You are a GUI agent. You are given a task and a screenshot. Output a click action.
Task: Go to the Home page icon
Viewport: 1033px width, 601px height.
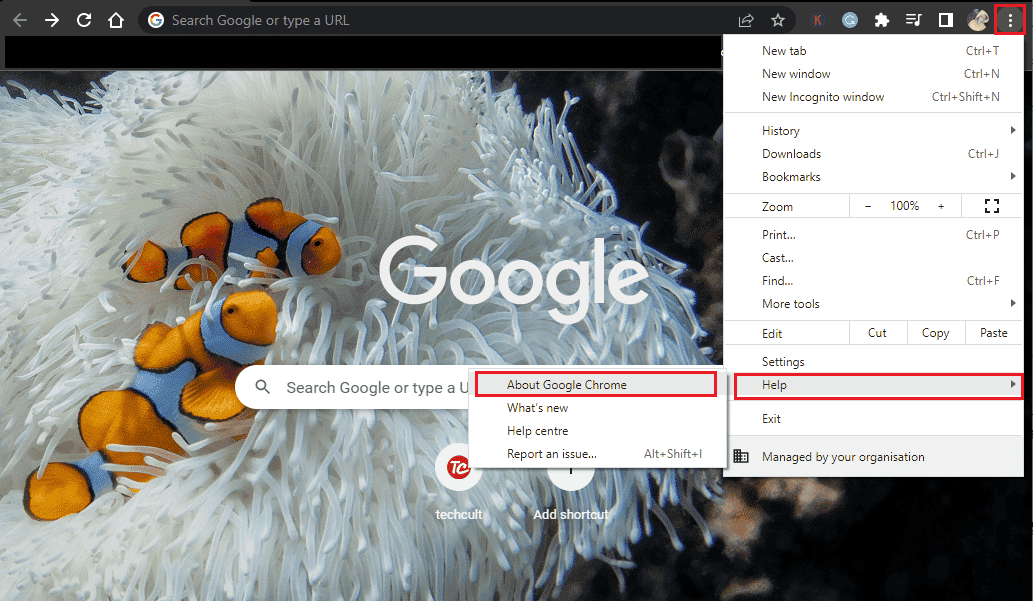[x=116, y=20]
